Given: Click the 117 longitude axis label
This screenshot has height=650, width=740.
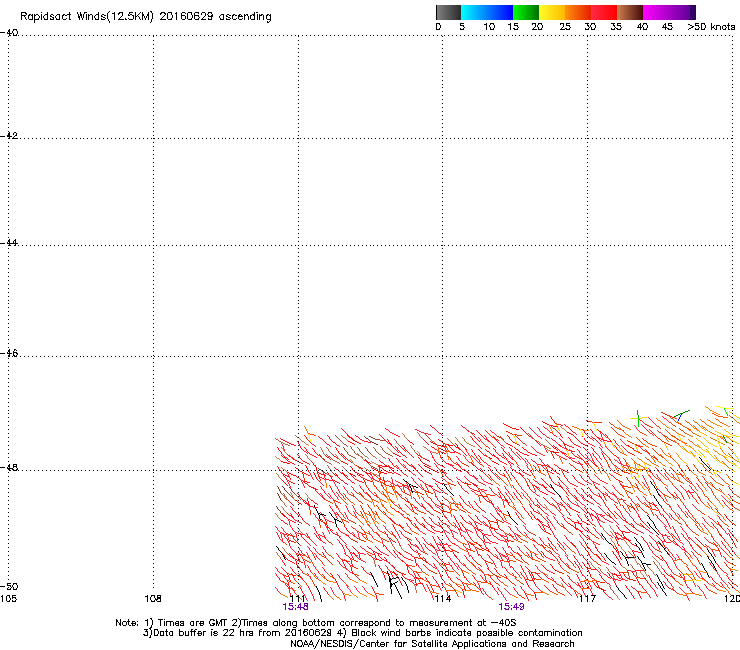Looking at the screenshot, I should pos(587,599).
